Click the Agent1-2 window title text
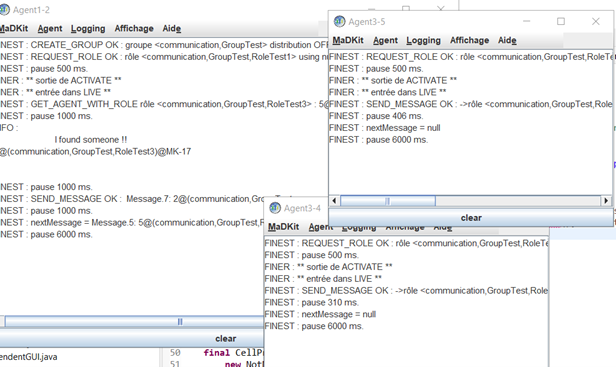This screenshot has width=616, height=367. pos(31,10)
